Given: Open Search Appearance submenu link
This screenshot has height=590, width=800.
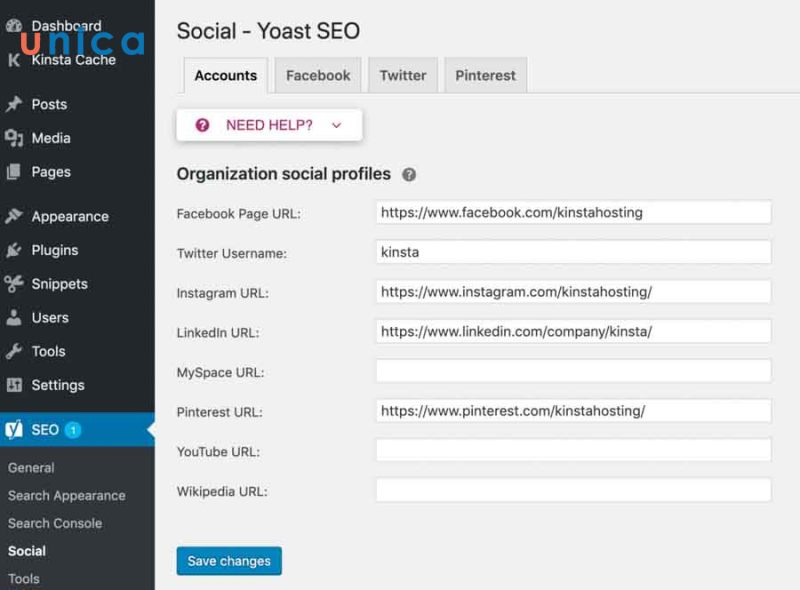Looking at the screenshot, I should pyautogui.click(x=67, y=495).
